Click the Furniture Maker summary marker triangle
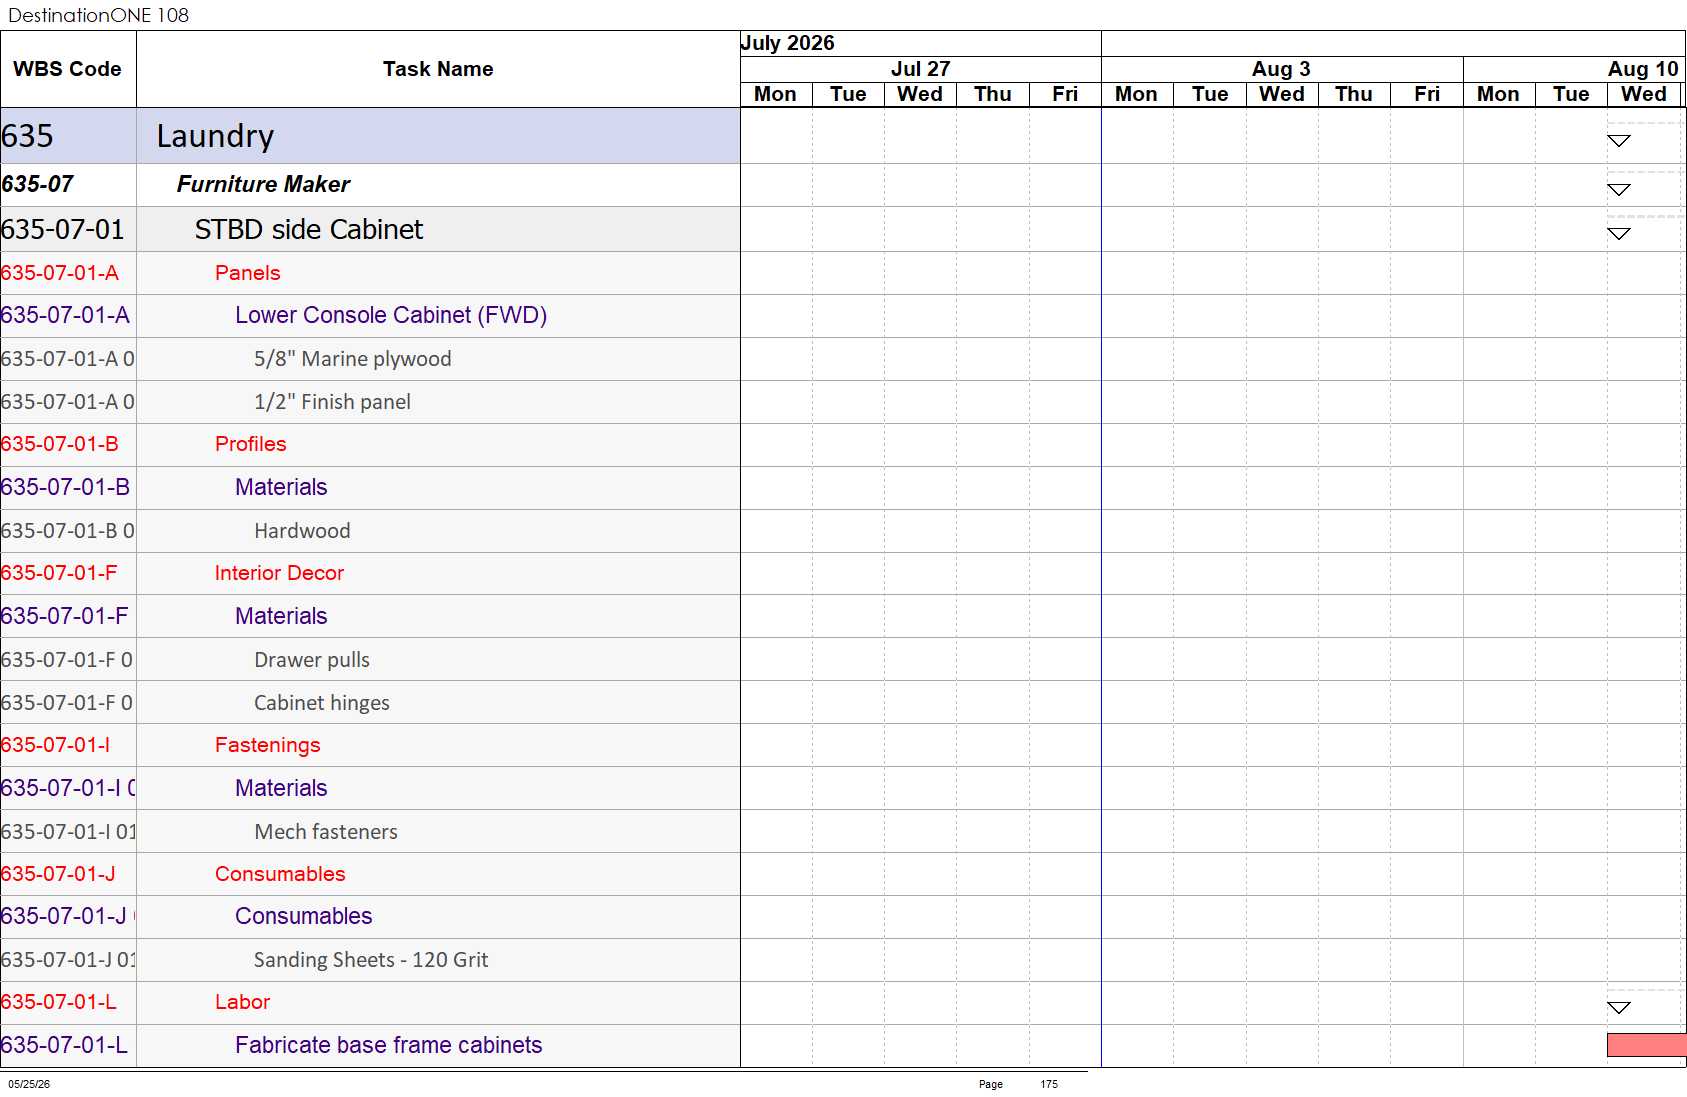 pyautogui.click(x=1619, y=190)
